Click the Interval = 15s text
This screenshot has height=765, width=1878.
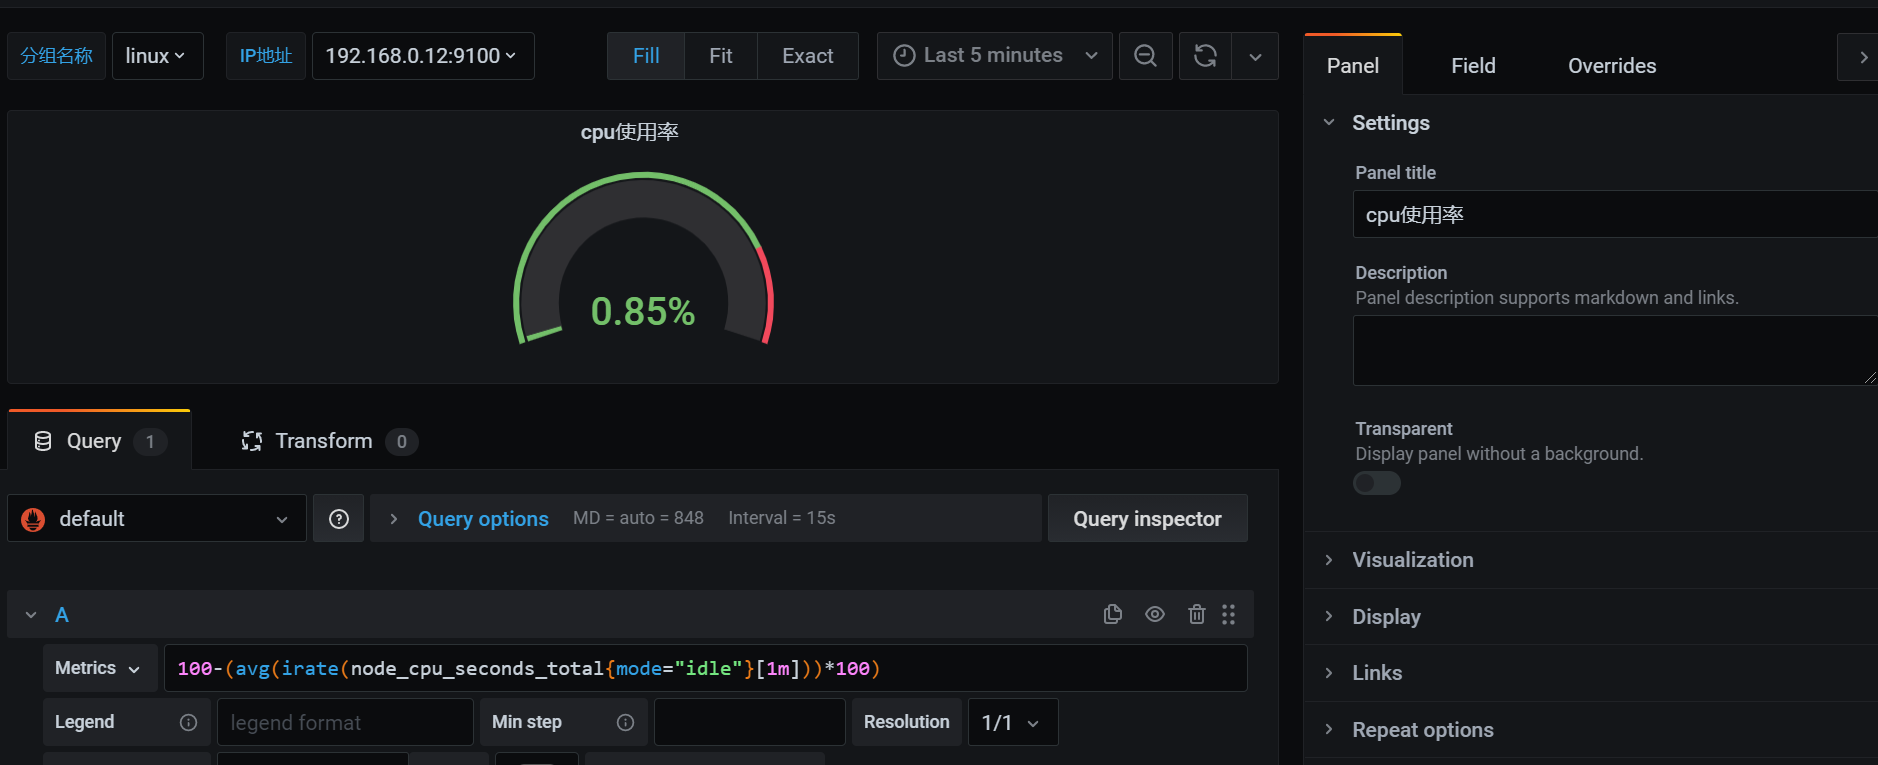pyautogui.click(x=782, y=518)
